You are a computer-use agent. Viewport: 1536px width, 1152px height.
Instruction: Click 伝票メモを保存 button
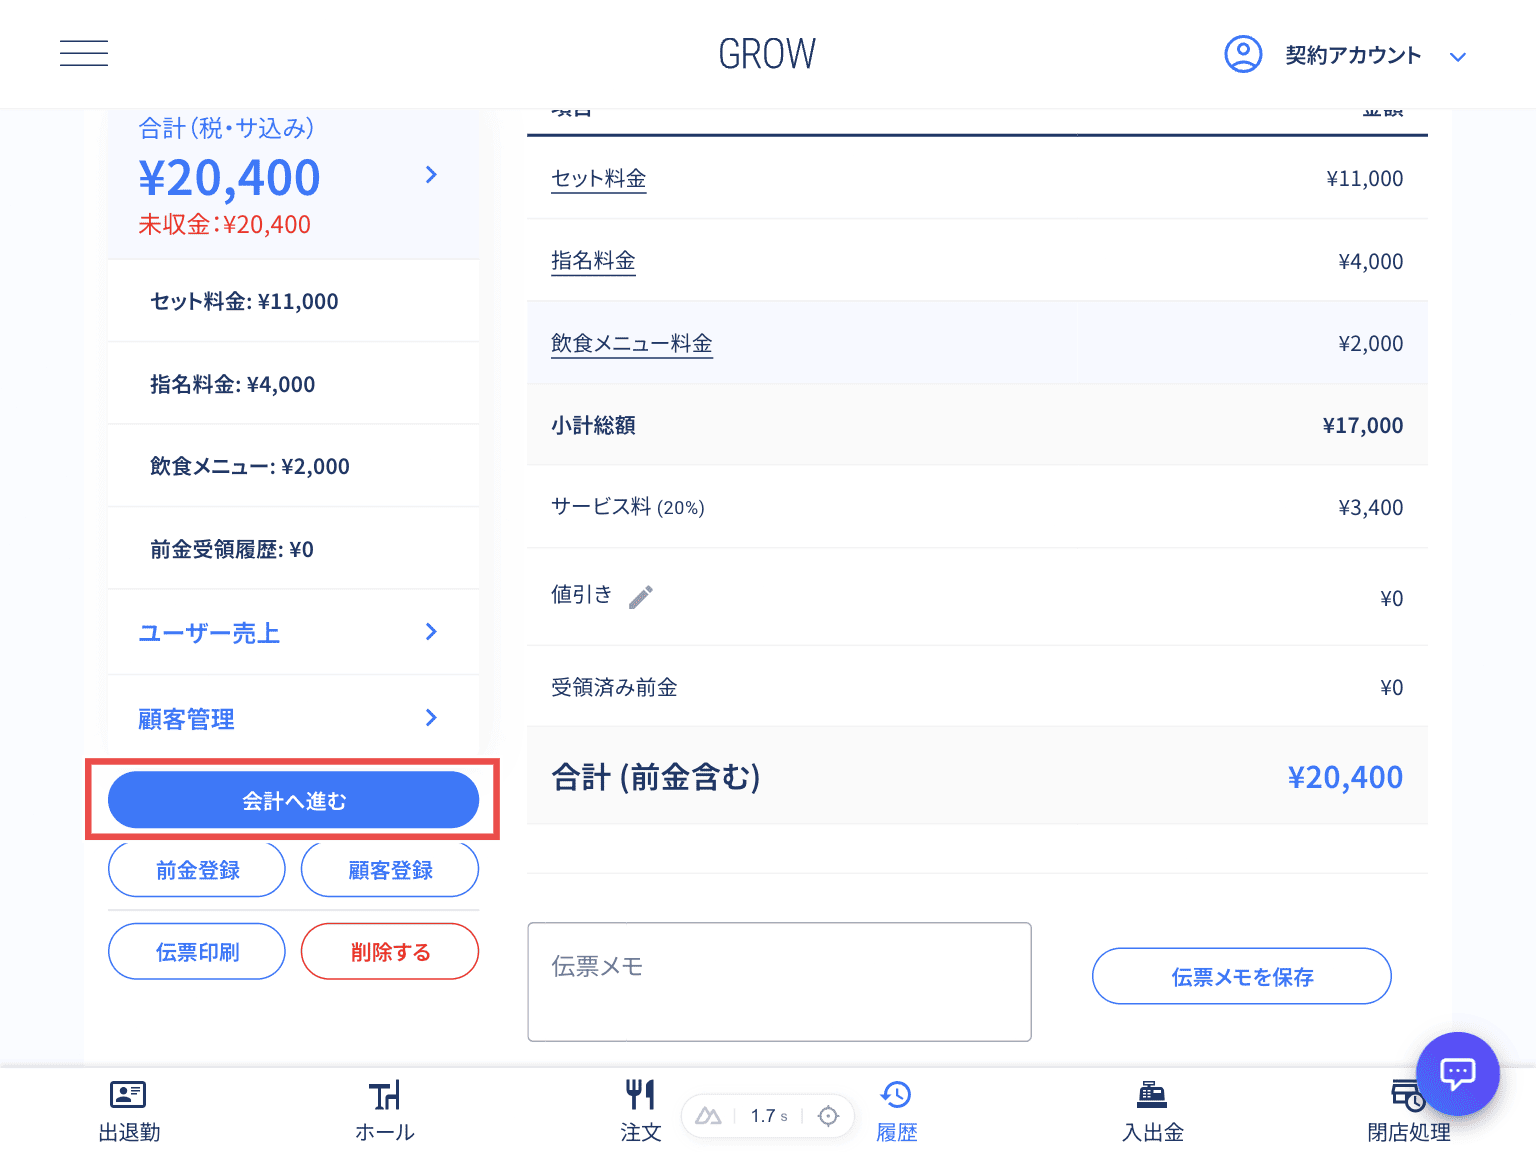click(x=1241, y=976)
